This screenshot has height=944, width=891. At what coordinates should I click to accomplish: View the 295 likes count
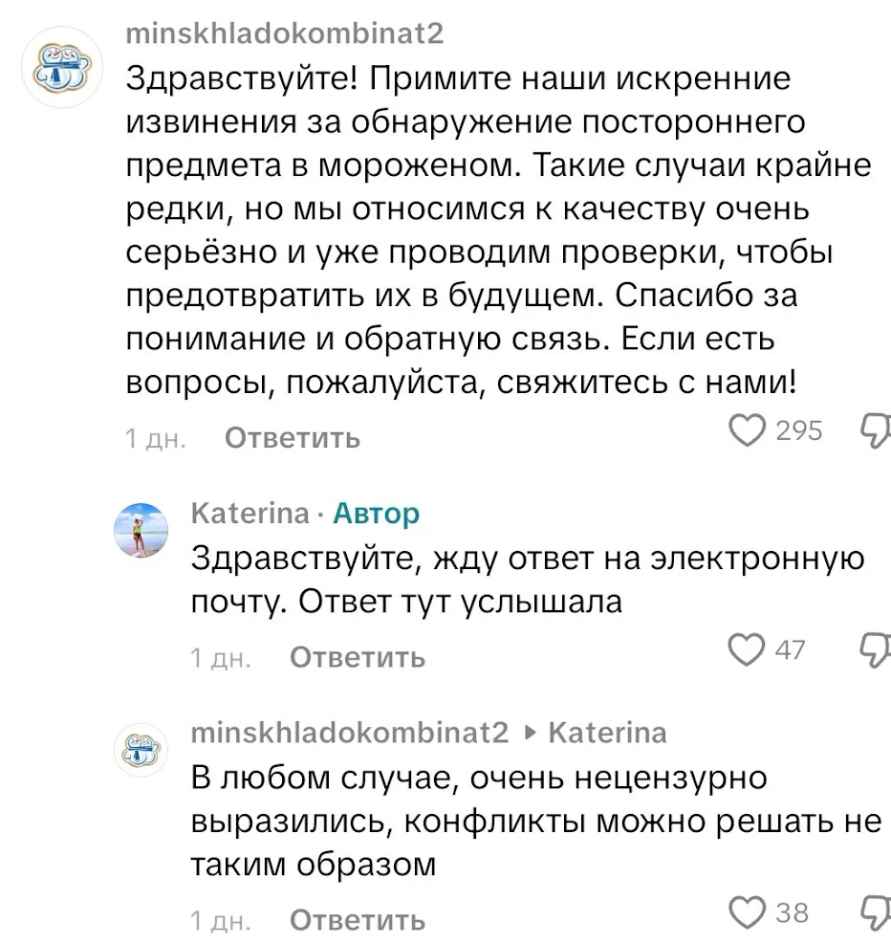click(x=797, y=429)
